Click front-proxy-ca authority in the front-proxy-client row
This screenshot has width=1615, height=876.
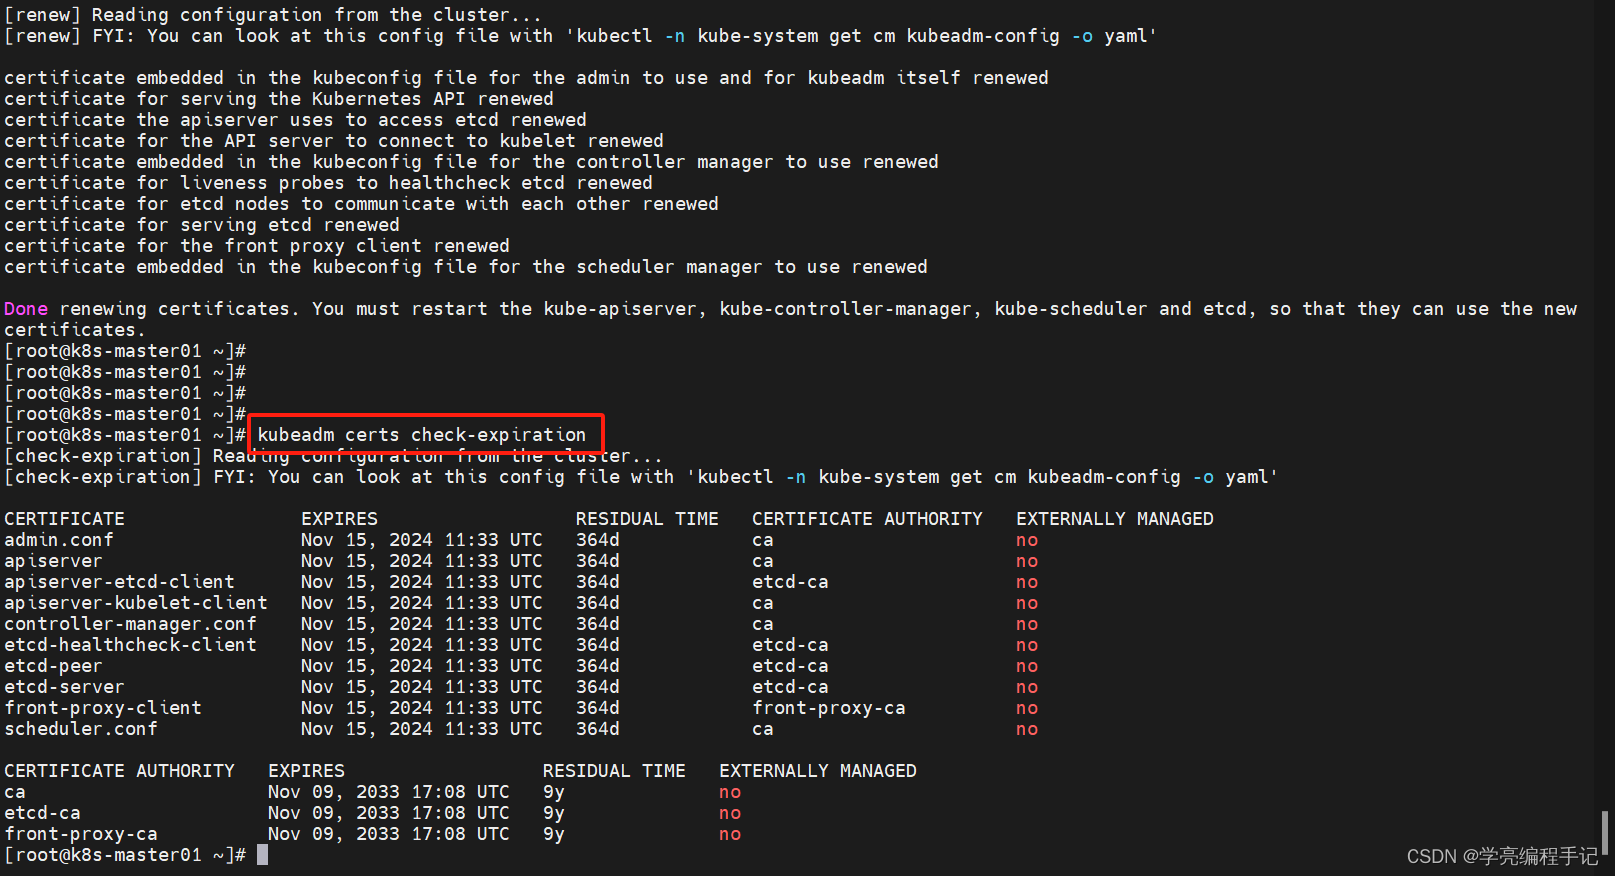pos(828,708)
